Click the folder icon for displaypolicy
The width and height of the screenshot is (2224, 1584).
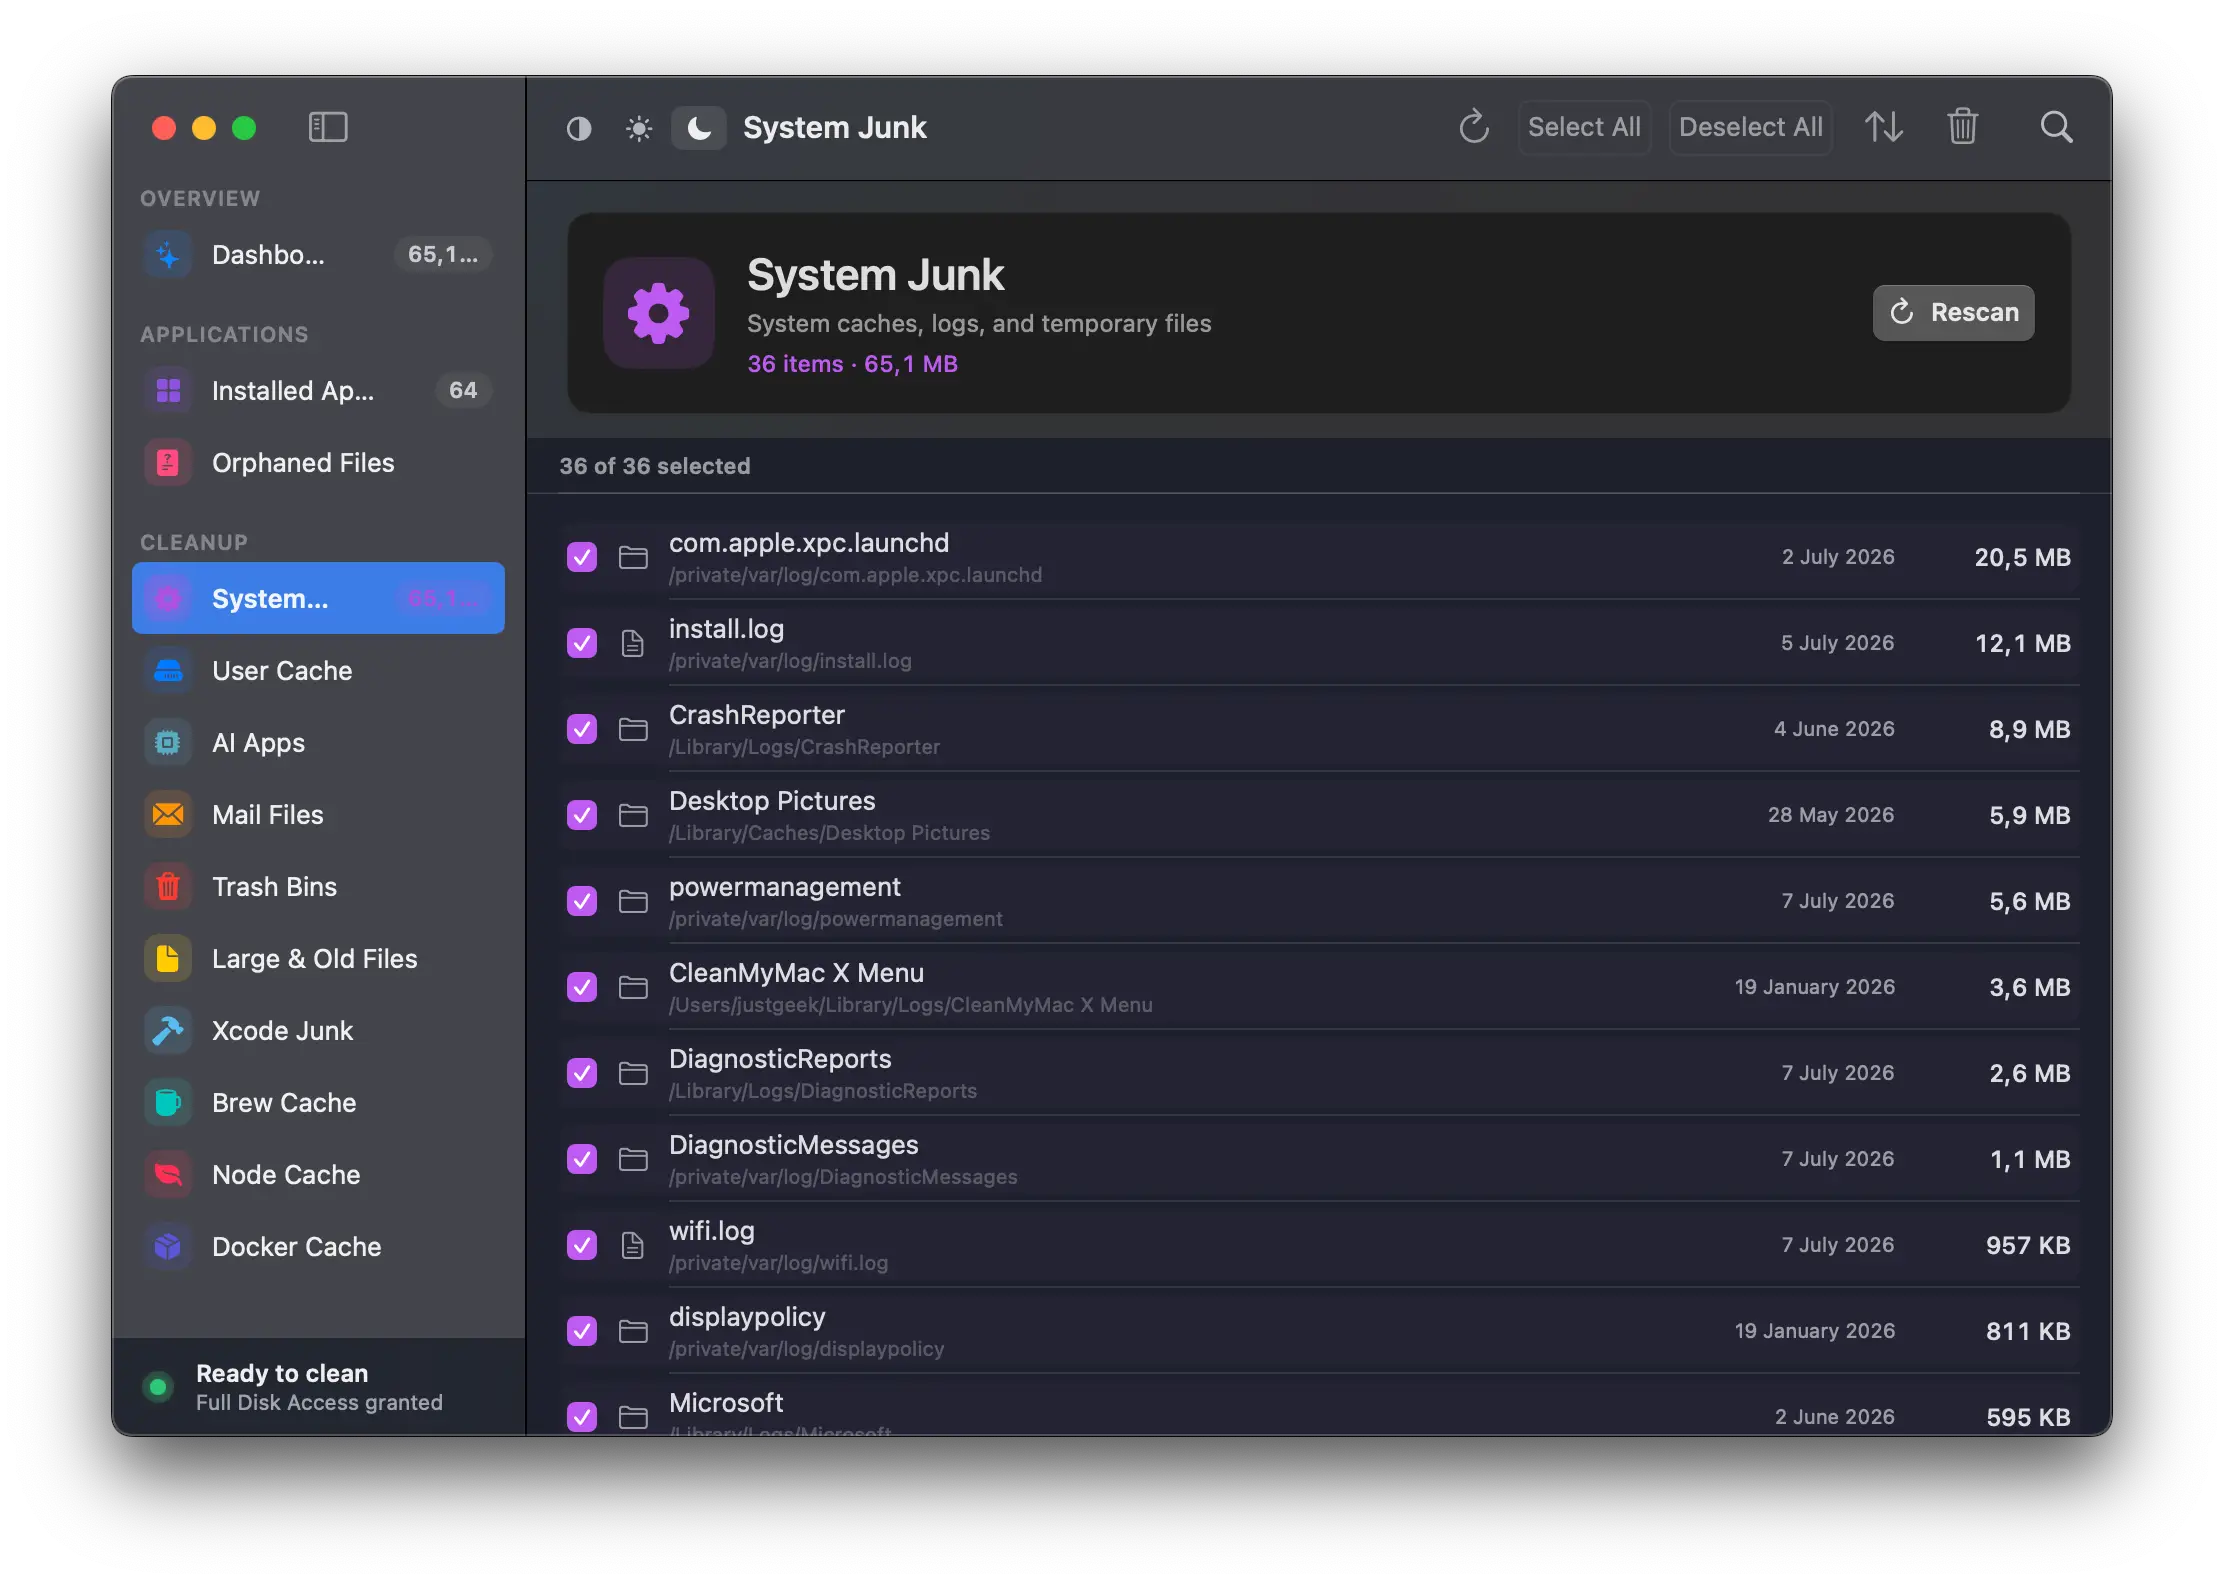click(633, 1331)
